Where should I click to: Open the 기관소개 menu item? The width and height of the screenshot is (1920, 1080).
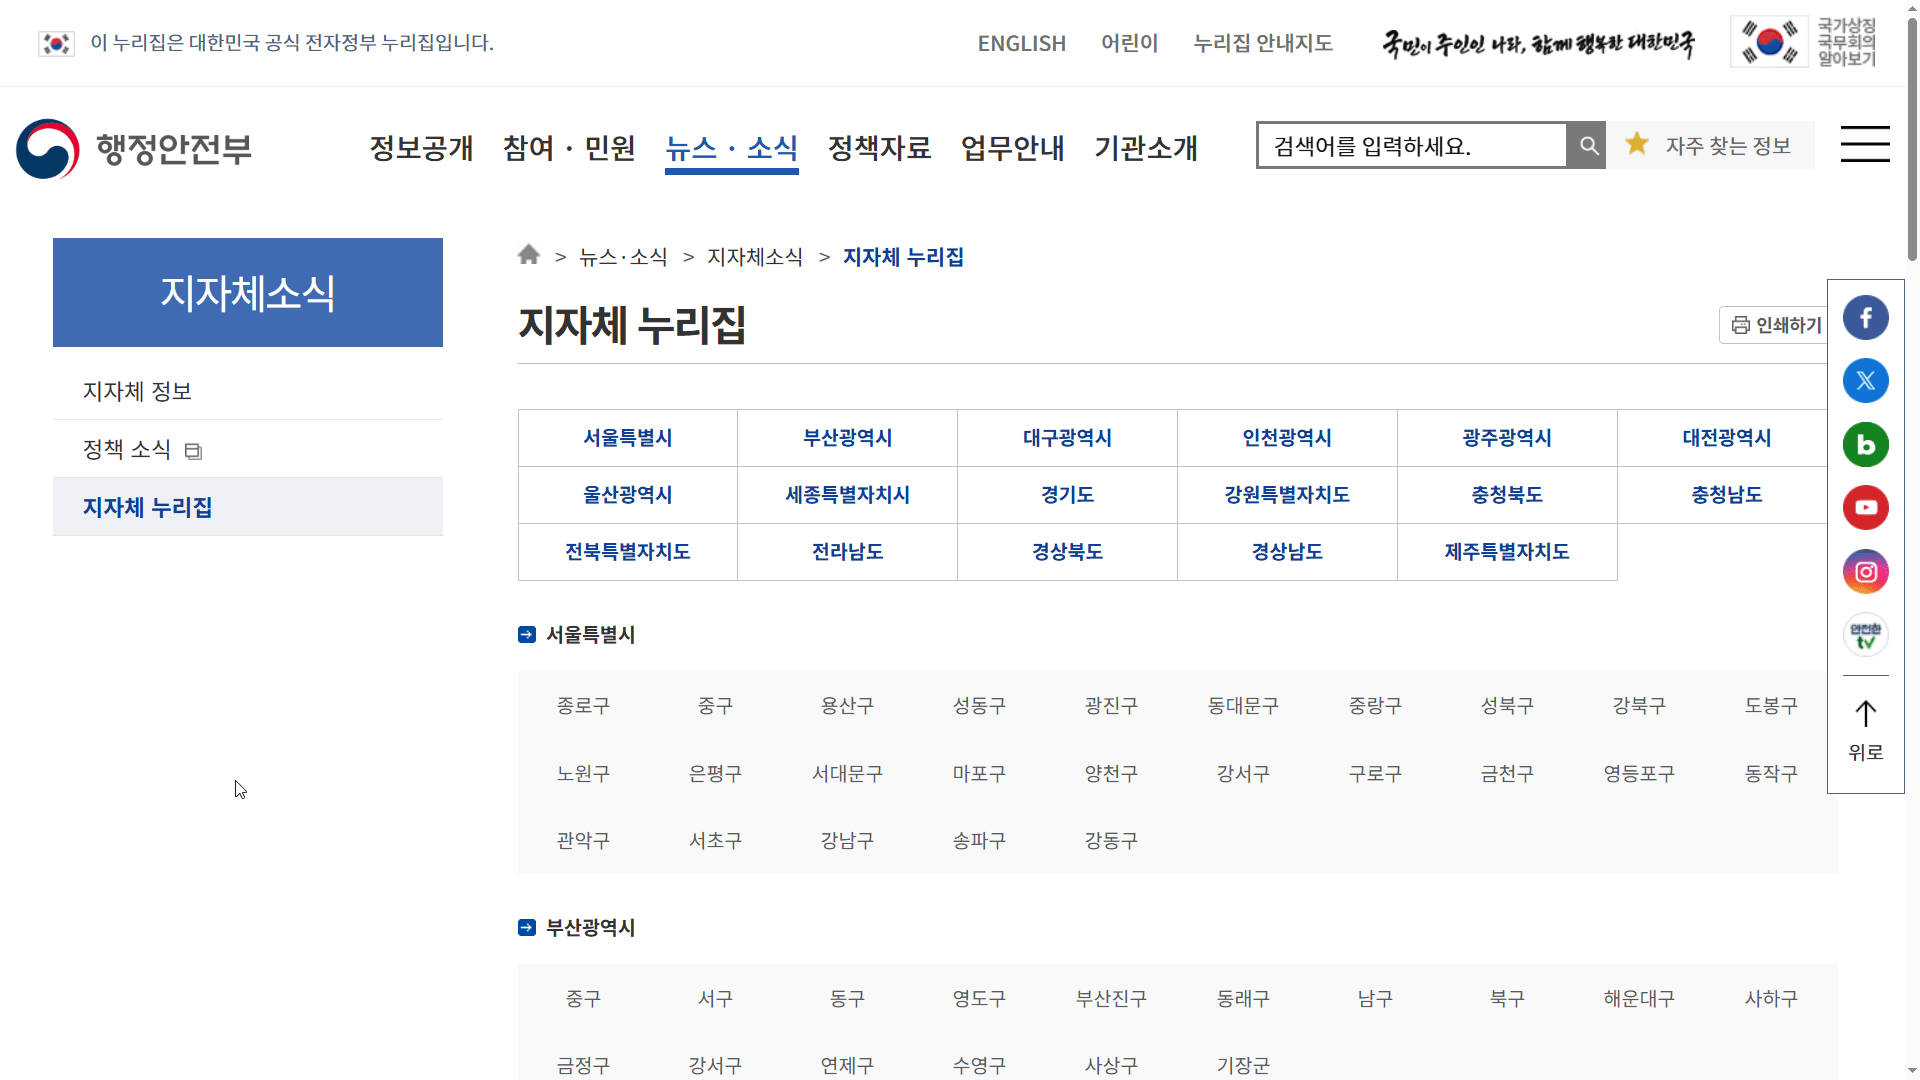pyautogui.click(x=1146, y=148)
